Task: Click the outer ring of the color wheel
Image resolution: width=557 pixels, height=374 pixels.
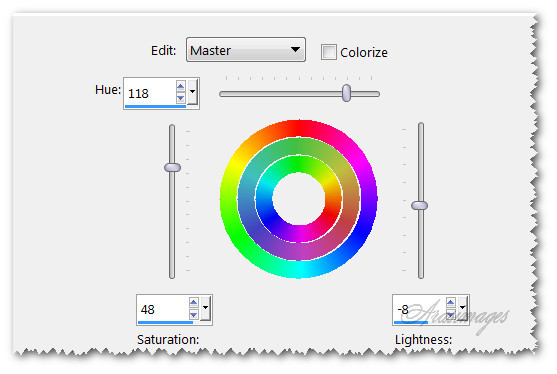Action: [299, 129]
